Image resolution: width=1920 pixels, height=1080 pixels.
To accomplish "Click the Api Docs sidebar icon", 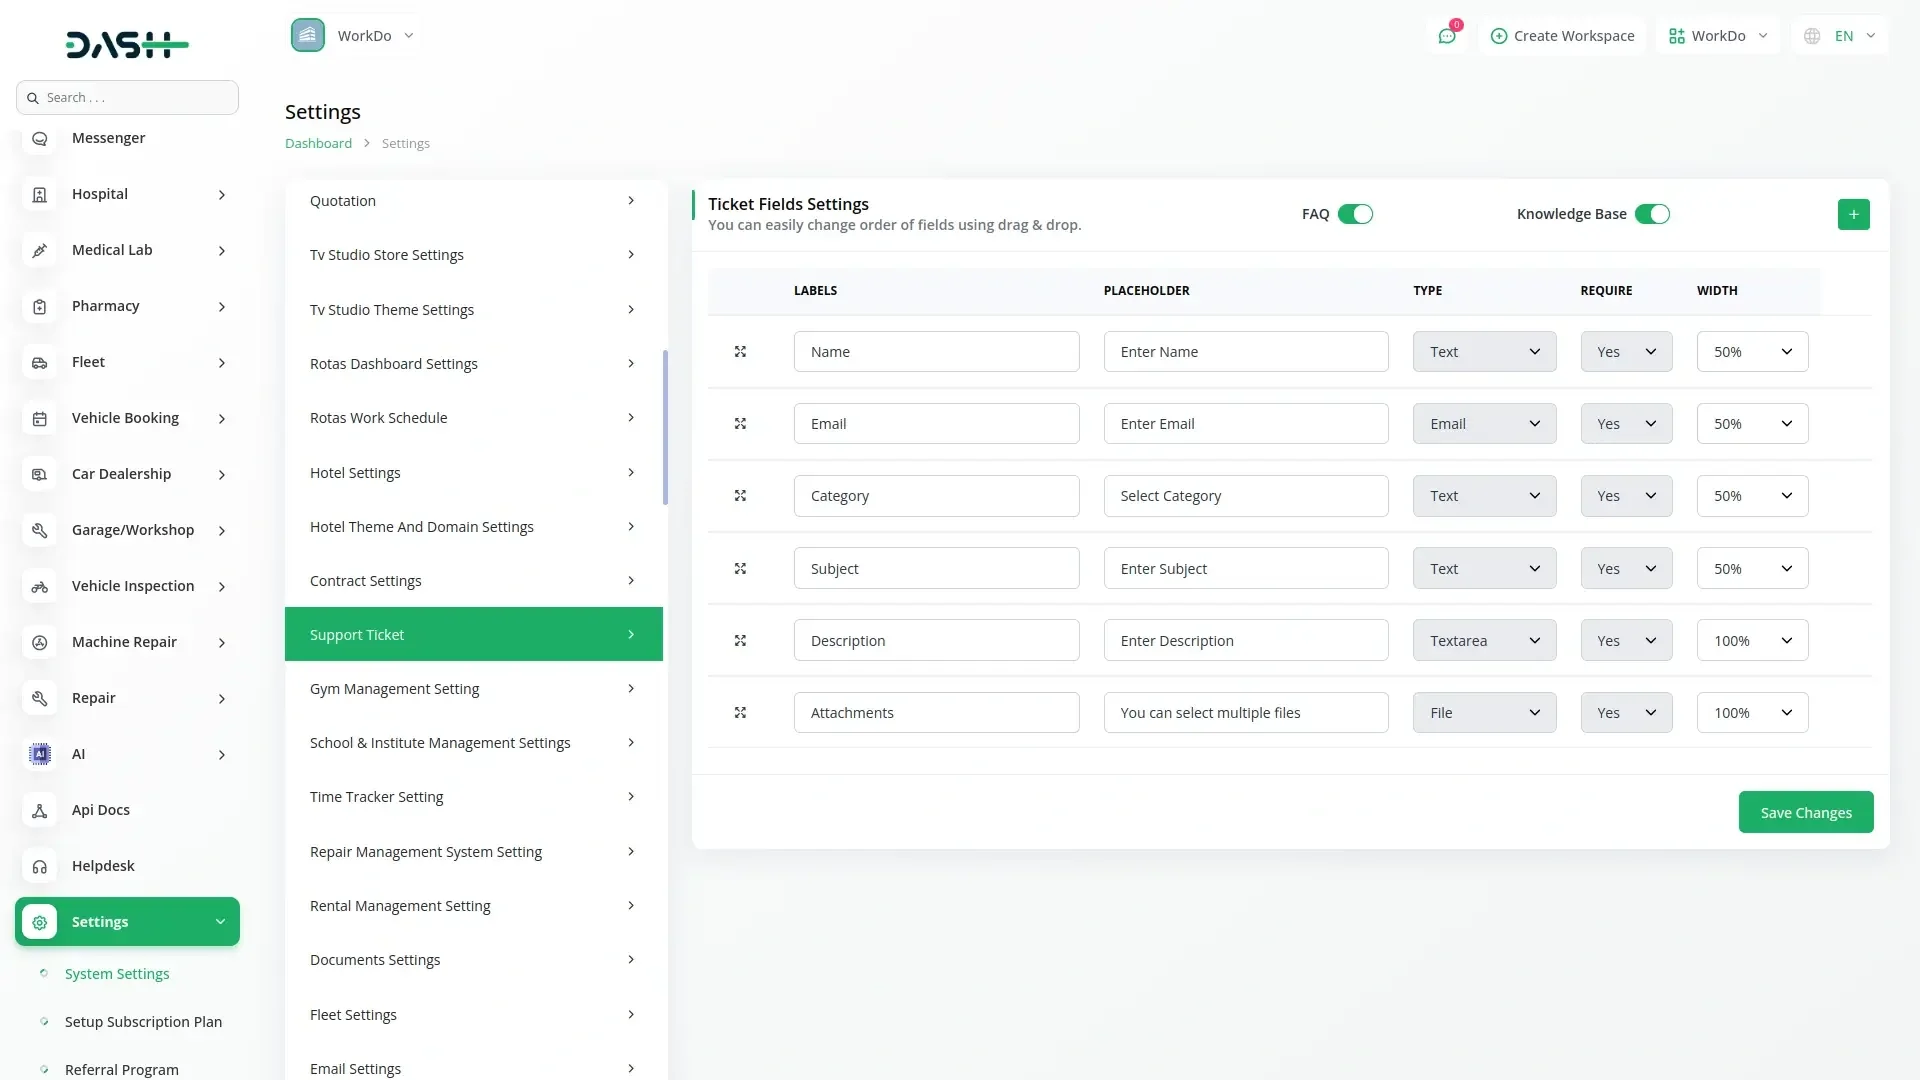I will [x=40, y=810].
